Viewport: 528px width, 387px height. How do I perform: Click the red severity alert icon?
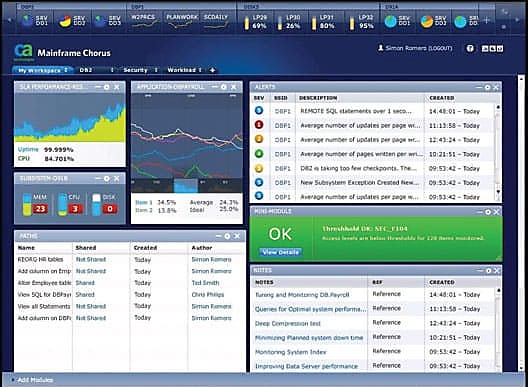pyautogui.click(x=259, y=125)
